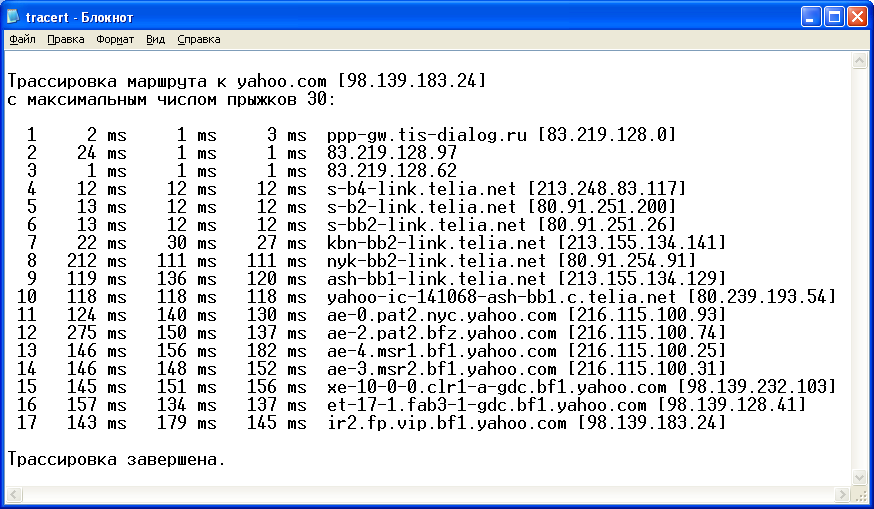Viewport: 874px width, 509px height.
Task: Close the tracert Notepad window
Action: pos(857,17)
